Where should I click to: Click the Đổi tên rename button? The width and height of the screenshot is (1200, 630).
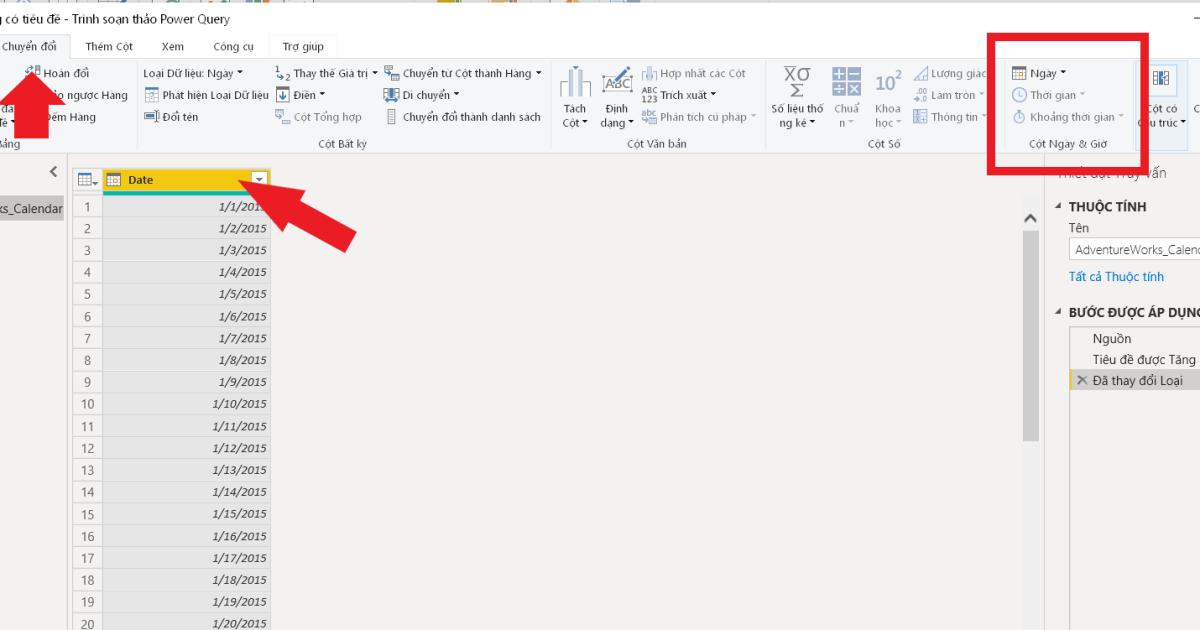coord(172,117)
